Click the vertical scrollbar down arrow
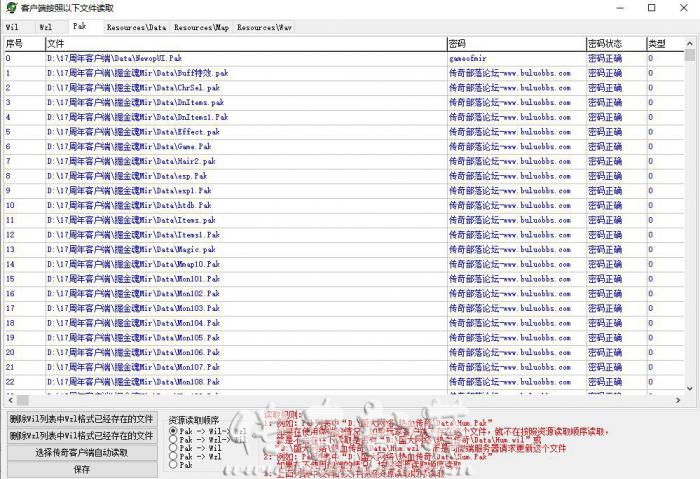The image size is (700, 479). [690, 387]
